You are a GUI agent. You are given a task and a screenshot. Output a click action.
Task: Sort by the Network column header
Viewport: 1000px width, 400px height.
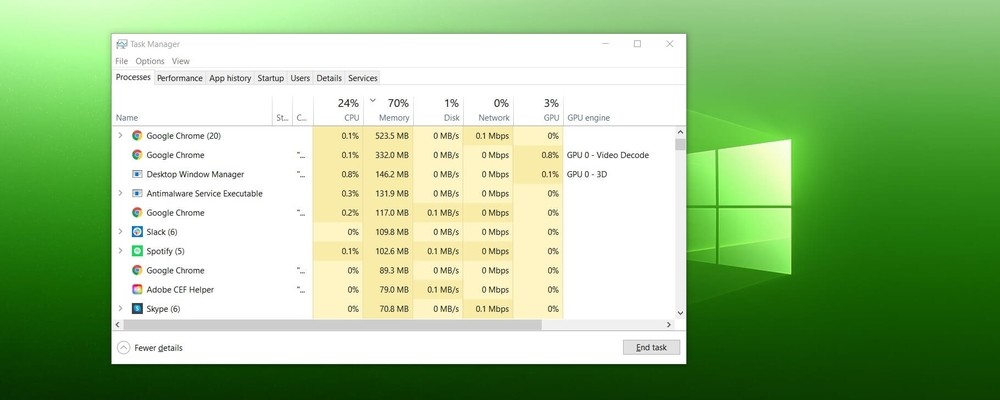(x=488, y=110)
